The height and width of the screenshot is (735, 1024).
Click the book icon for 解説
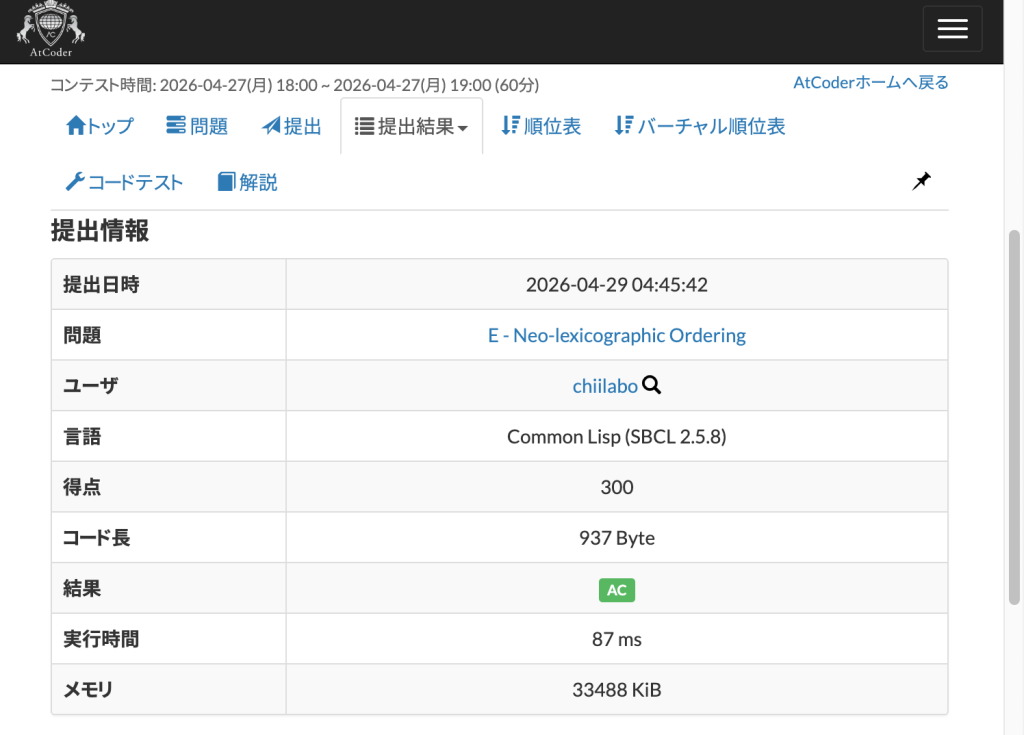[226, 182]
